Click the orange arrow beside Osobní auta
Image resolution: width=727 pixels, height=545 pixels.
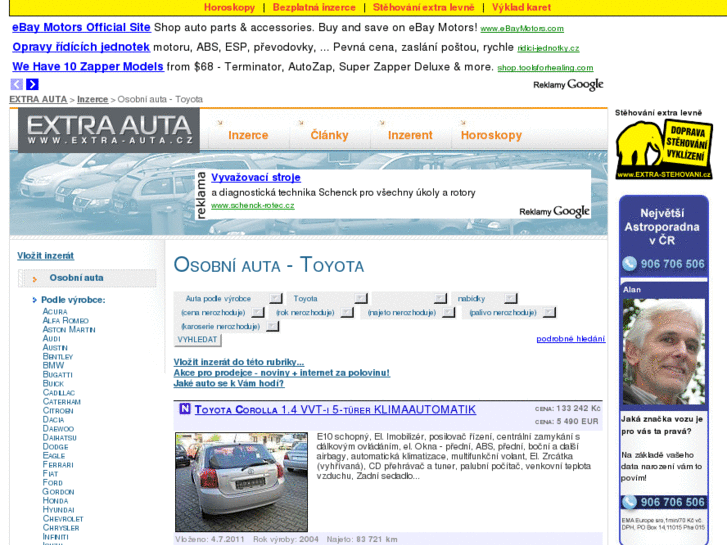pos(34,279)
